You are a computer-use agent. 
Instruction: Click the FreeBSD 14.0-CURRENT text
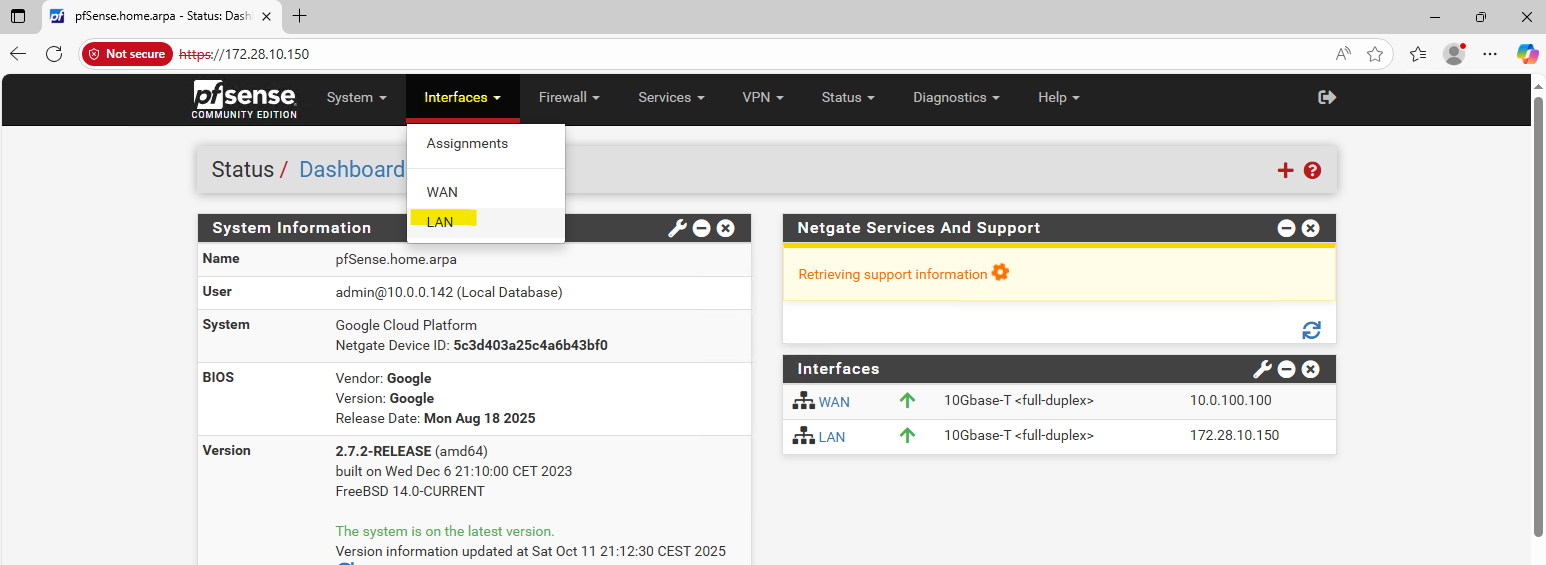point(410,491)
